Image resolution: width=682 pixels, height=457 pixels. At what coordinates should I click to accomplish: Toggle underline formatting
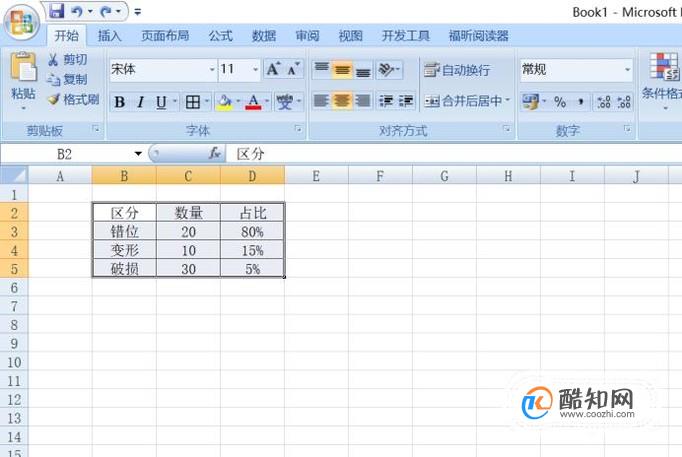point(161,102)
